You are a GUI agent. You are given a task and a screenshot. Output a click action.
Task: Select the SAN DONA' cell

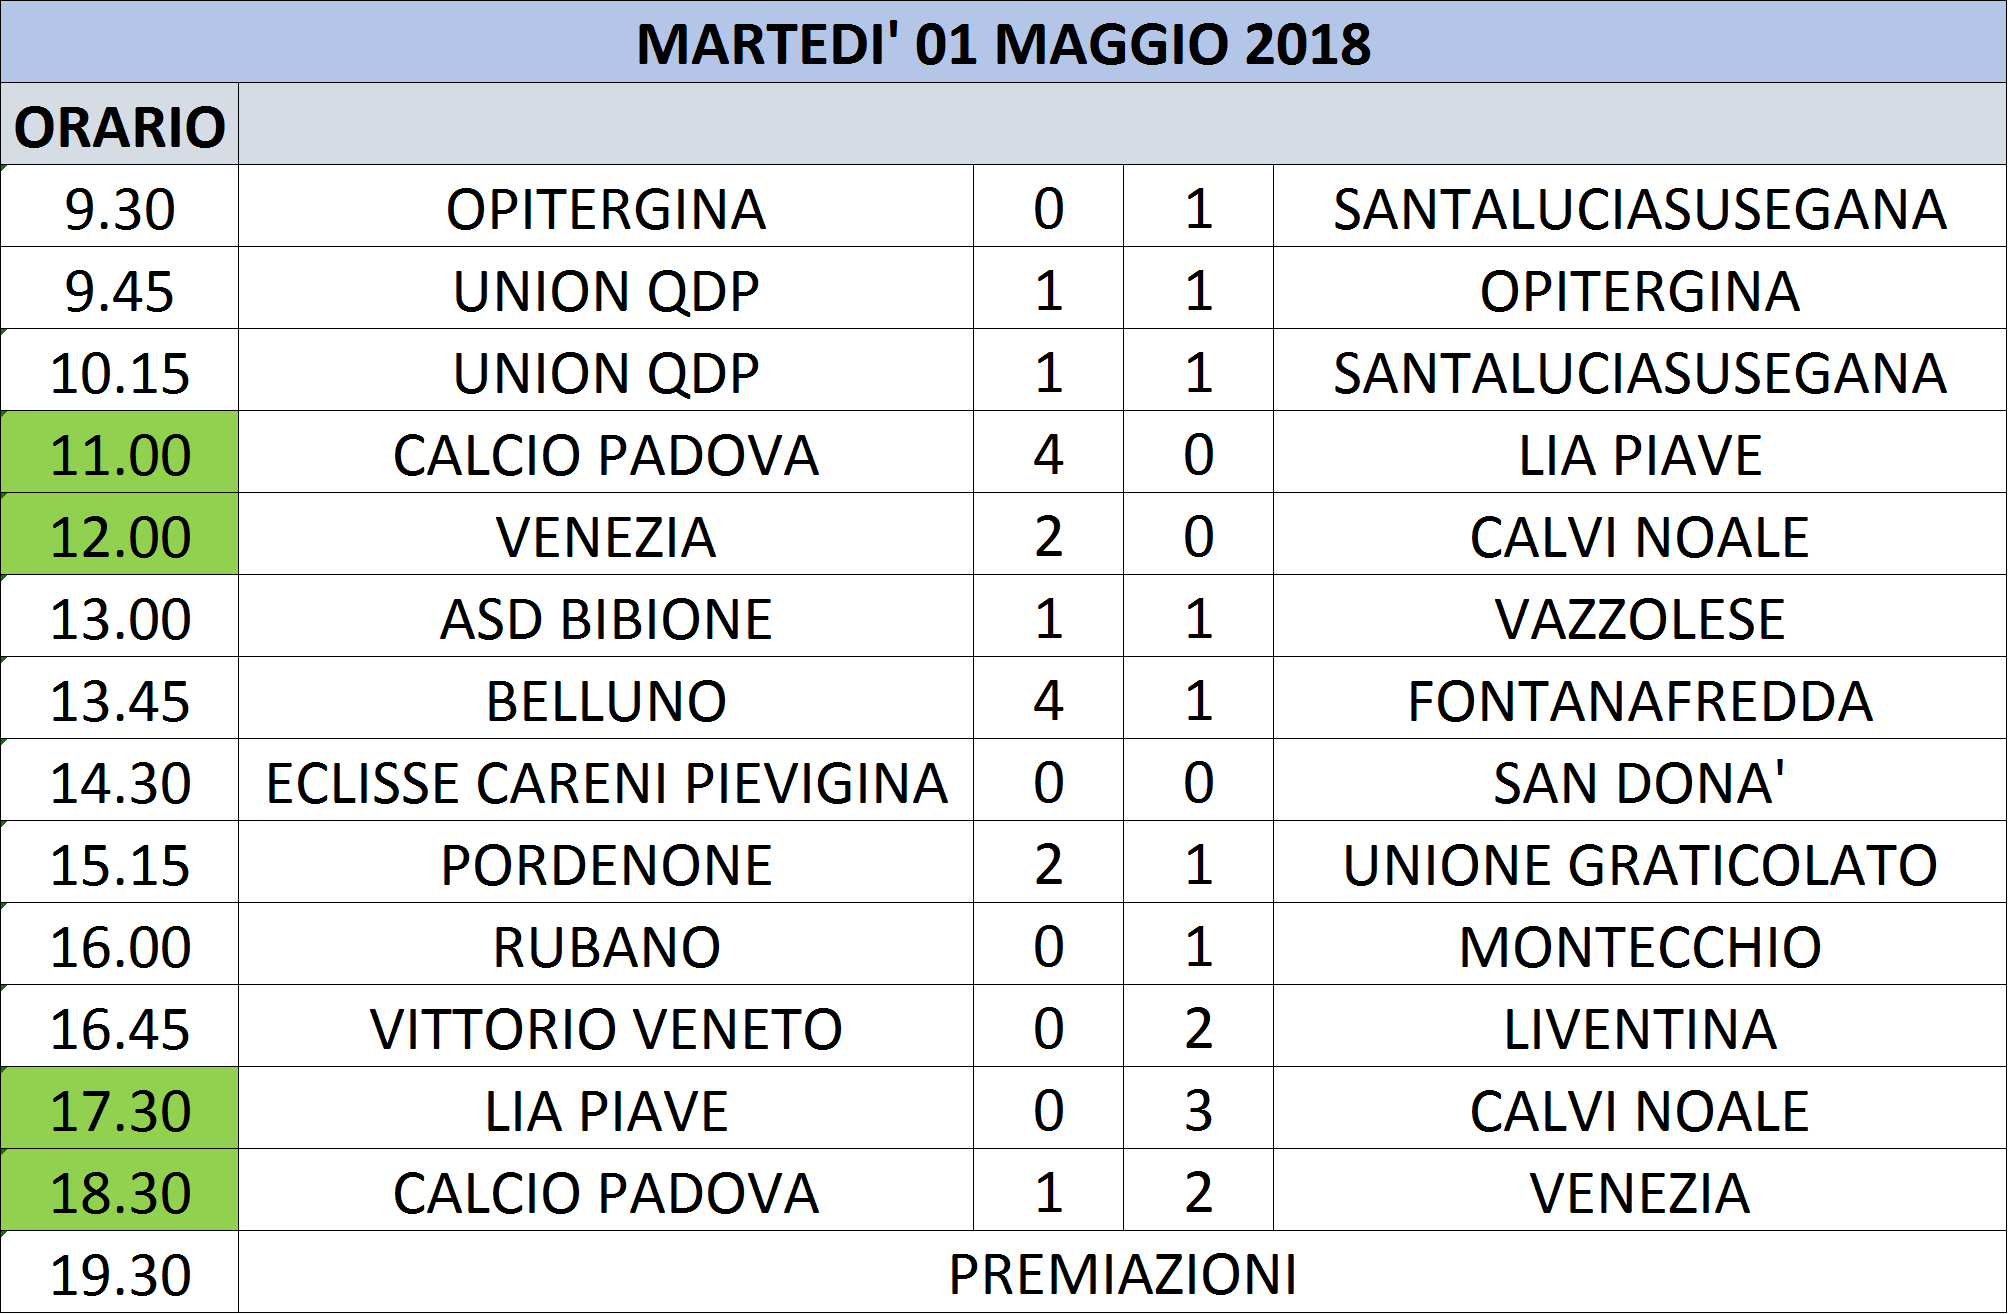1640,780
